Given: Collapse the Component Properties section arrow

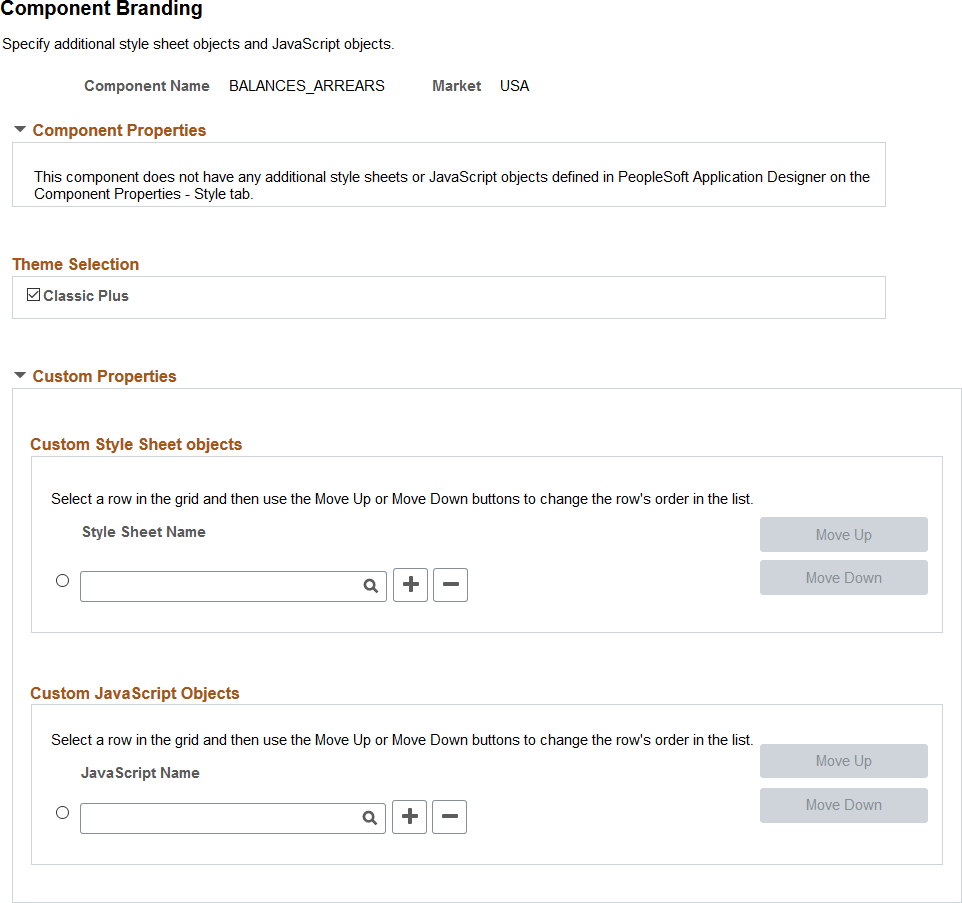Looking at the screenshot, I should [x=20, y=129].
